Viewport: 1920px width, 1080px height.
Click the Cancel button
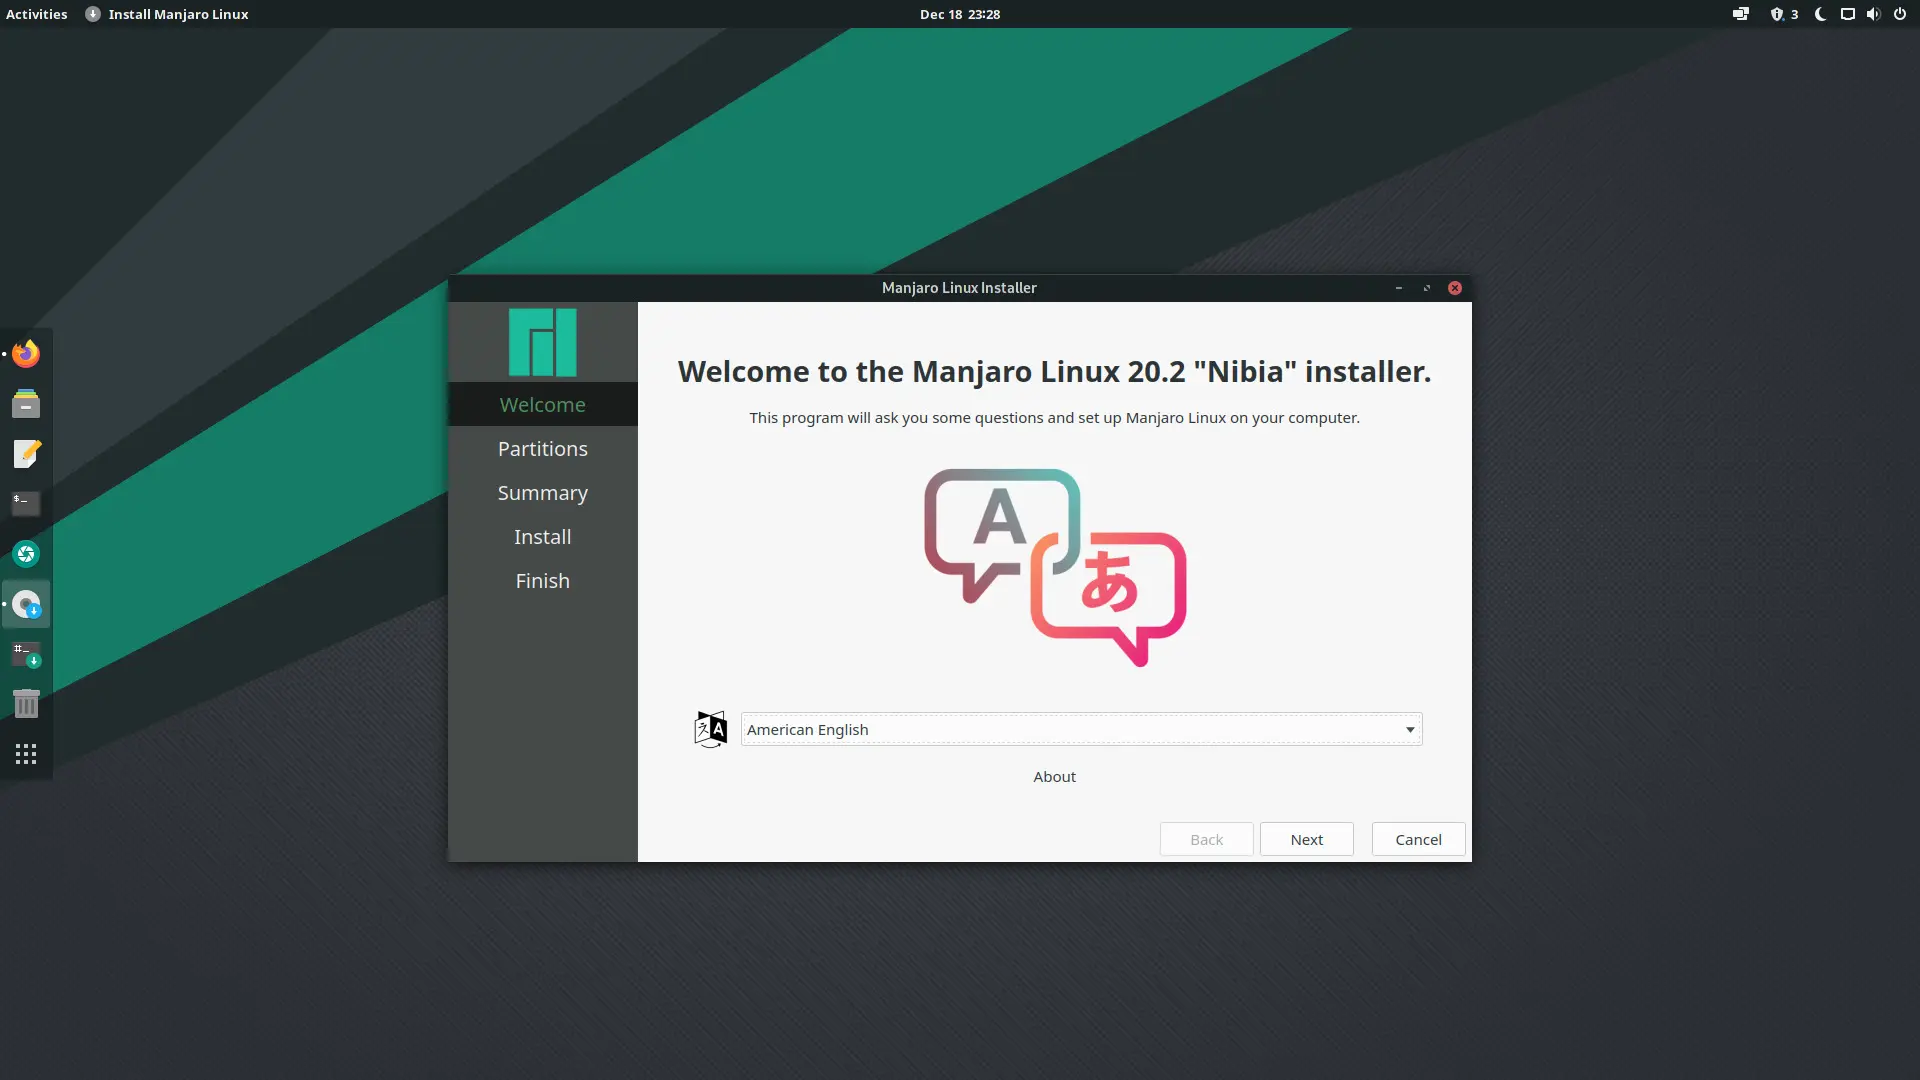[1418, 839]
